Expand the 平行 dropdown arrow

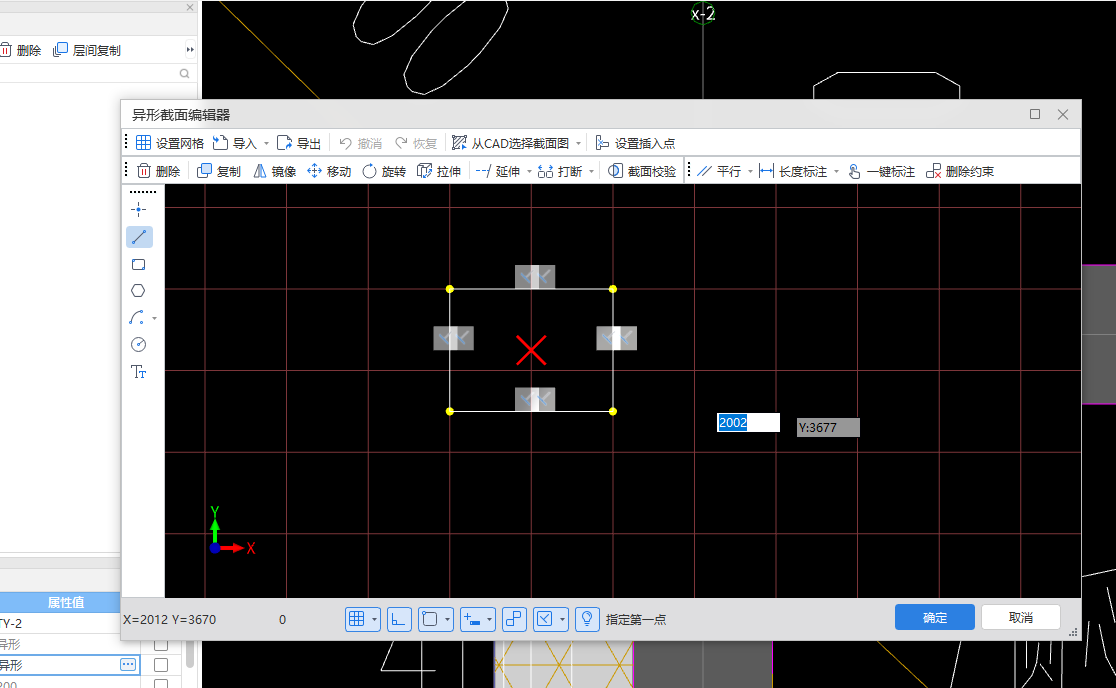coord(750,171)
